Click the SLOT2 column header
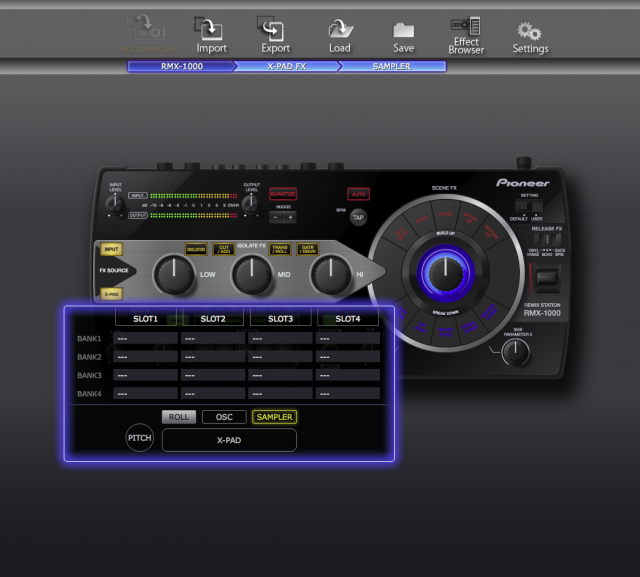 (213, 319)
